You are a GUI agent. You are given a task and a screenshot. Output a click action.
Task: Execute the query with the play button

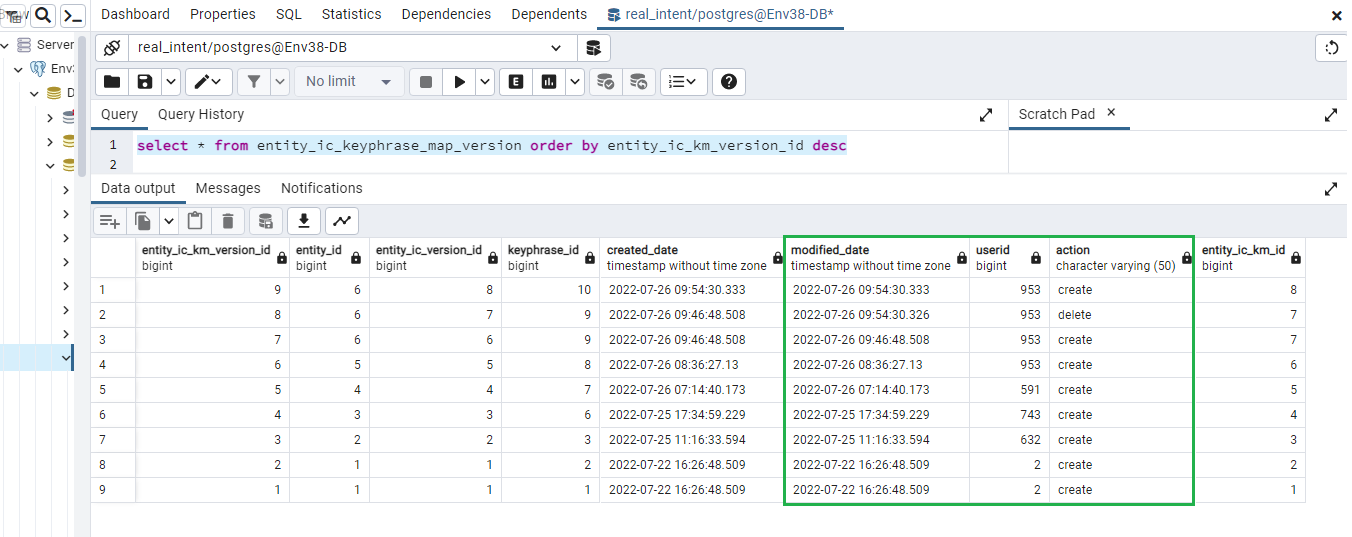(459, 82)
